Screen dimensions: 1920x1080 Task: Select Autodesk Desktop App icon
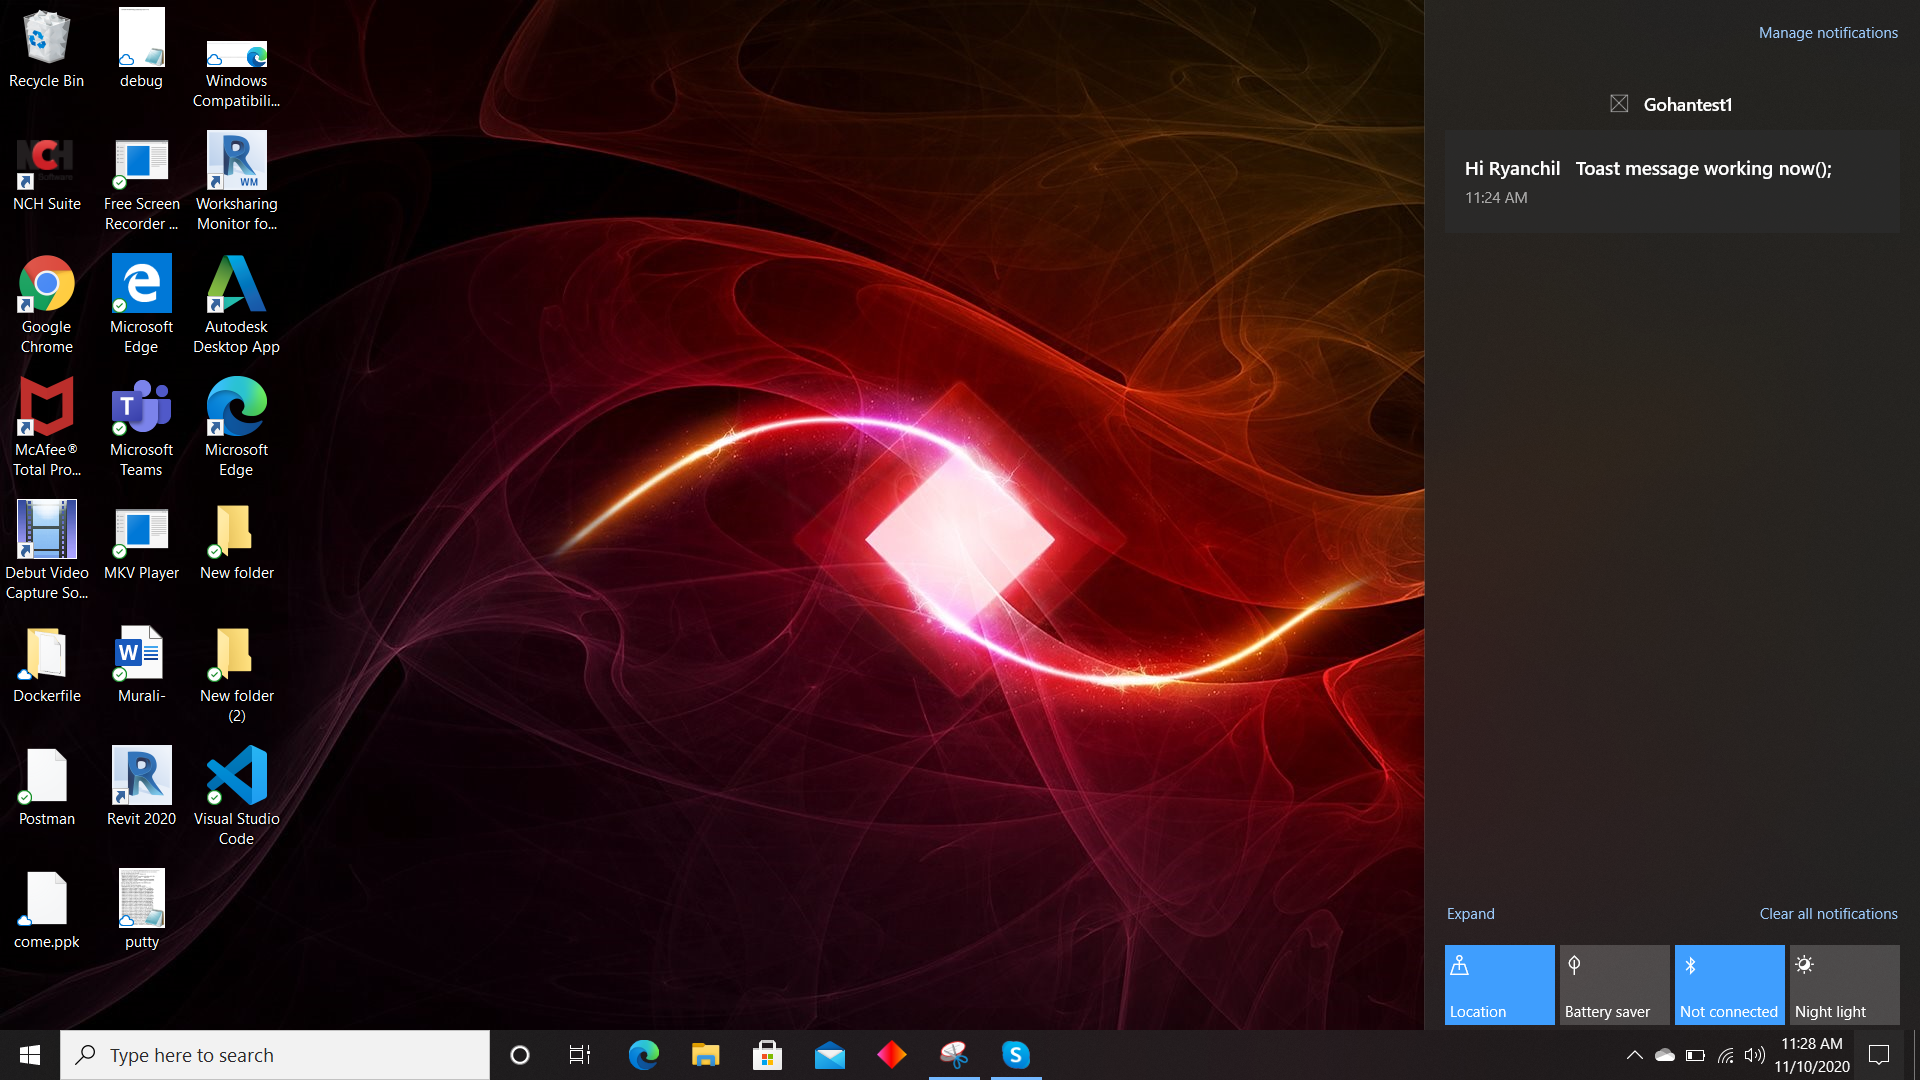(x=236, y=305)
